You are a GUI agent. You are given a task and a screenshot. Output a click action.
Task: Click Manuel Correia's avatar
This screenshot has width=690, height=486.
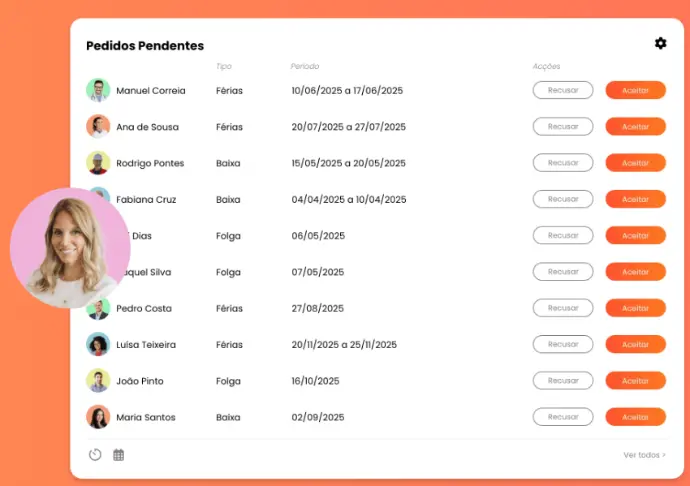[98, 90]
